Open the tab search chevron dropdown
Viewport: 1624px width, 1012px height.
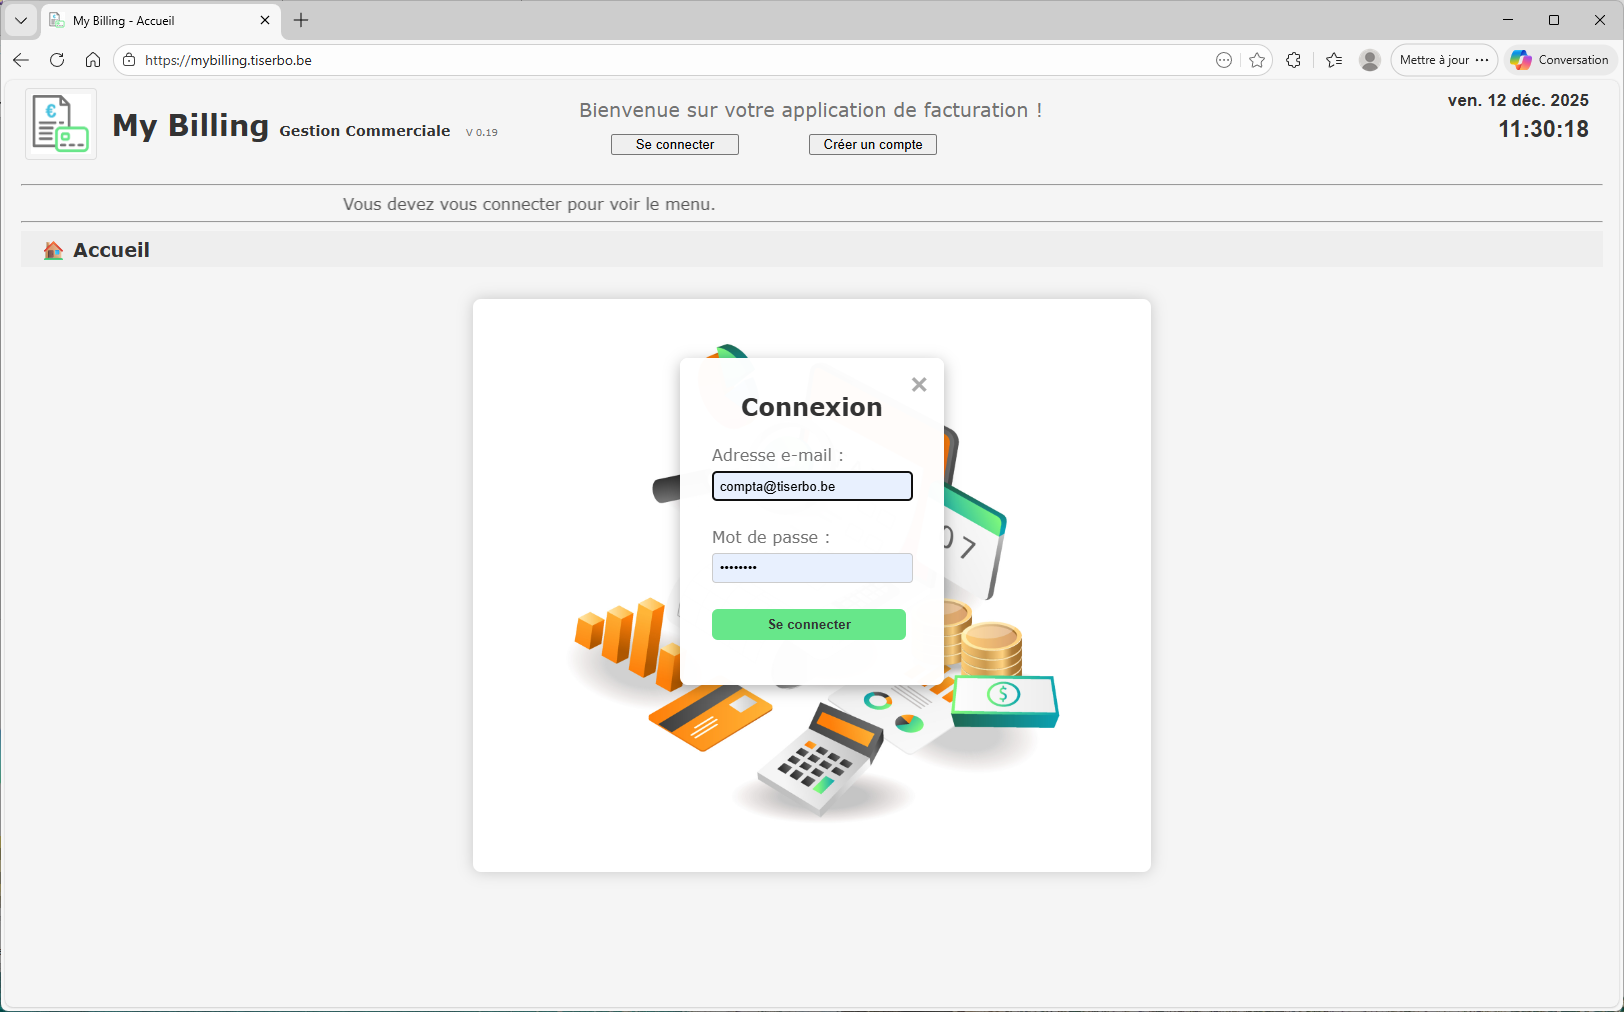coord(20,20)
